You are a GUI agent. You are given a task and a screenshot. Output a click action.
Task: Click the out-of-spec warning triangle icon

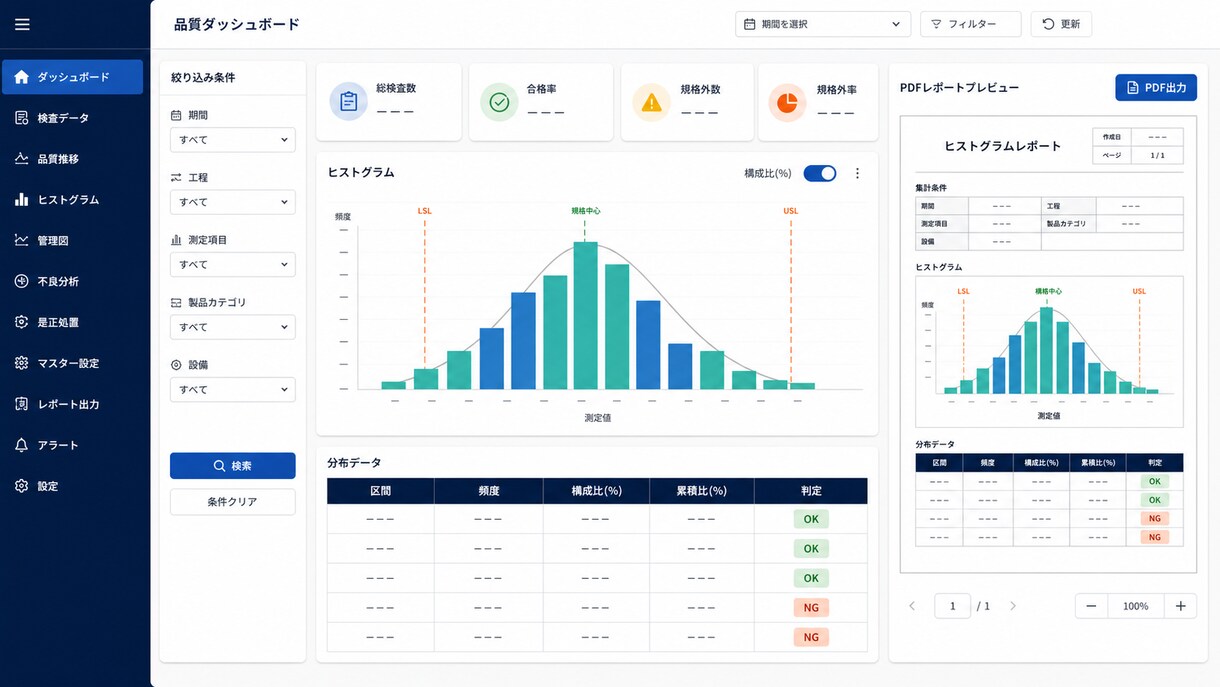pos(651,102)
